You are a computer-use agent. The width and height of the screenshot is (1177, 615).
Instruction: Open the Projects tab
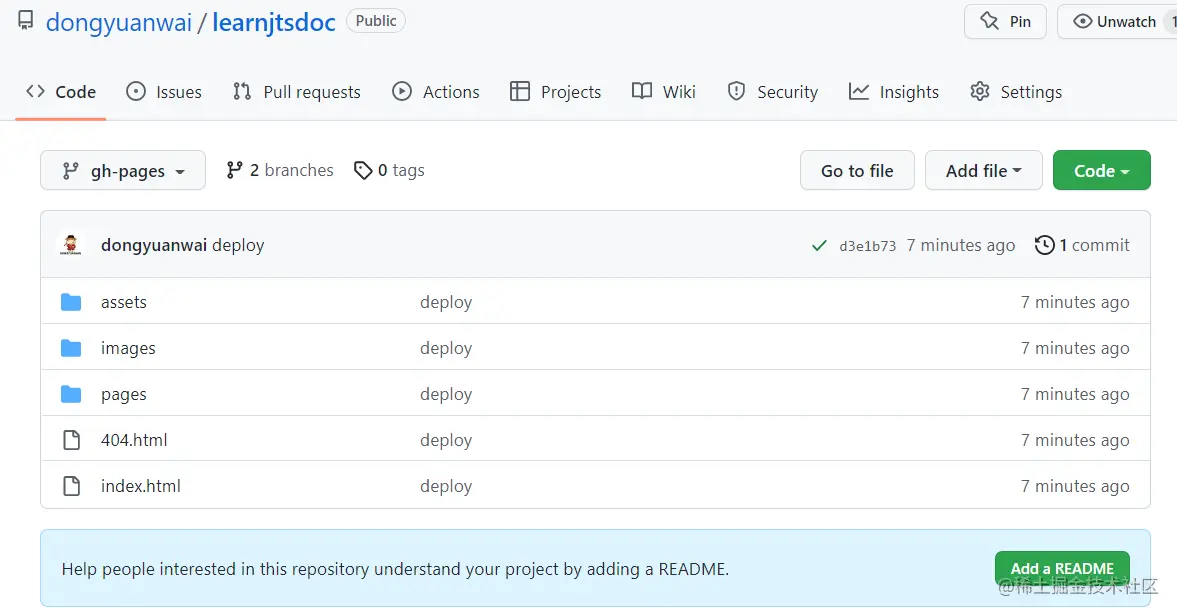[x=555, y=92]
